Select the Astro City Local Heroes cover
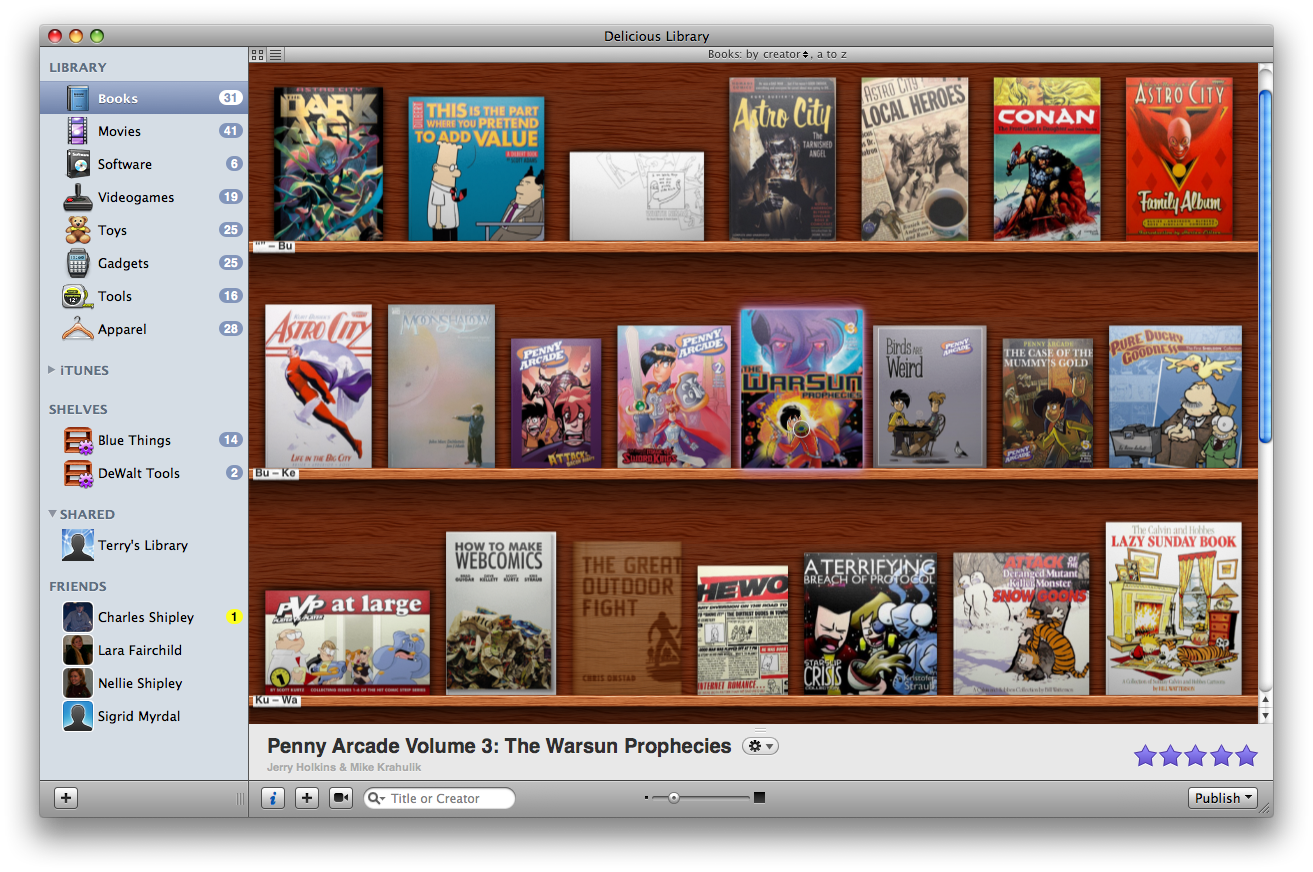The height and width of the screenshot is (872, 1313). point(915,160)
